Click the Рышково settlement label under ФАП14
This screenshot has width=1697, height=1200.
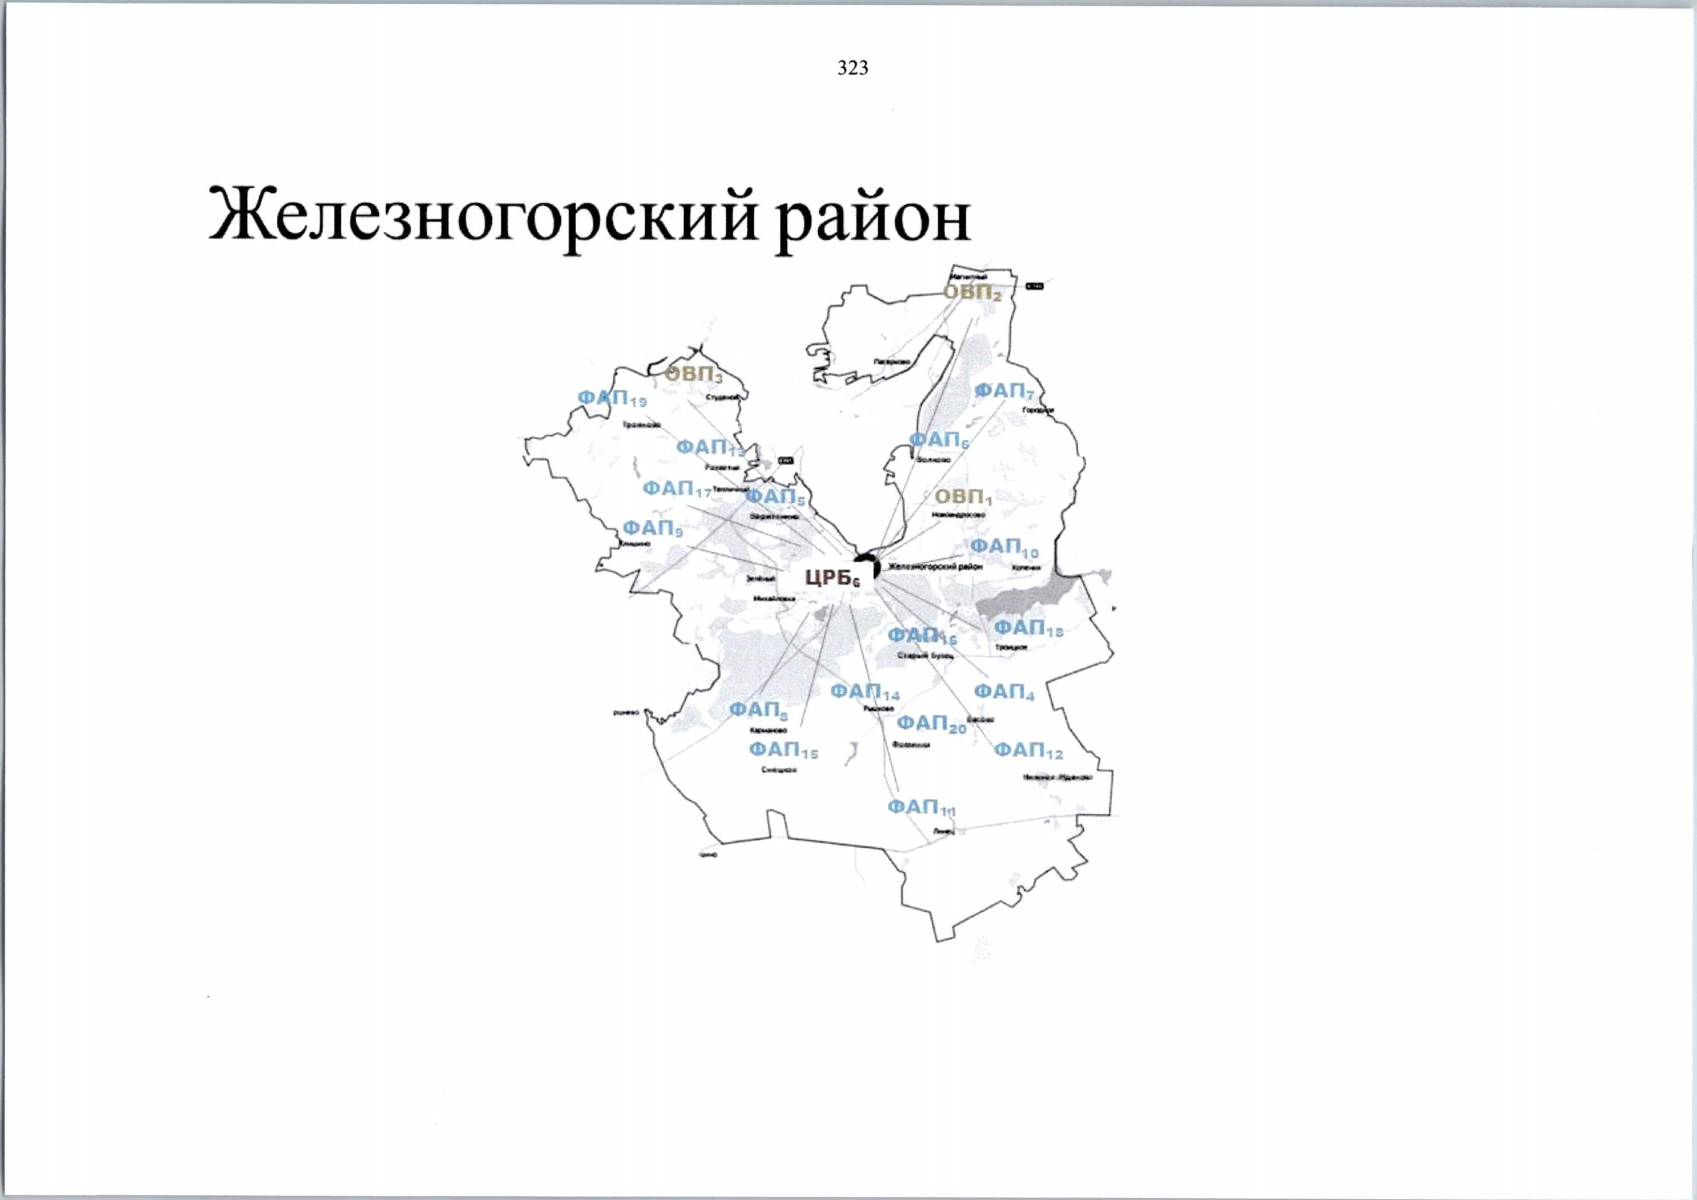[x=879, y=709]
